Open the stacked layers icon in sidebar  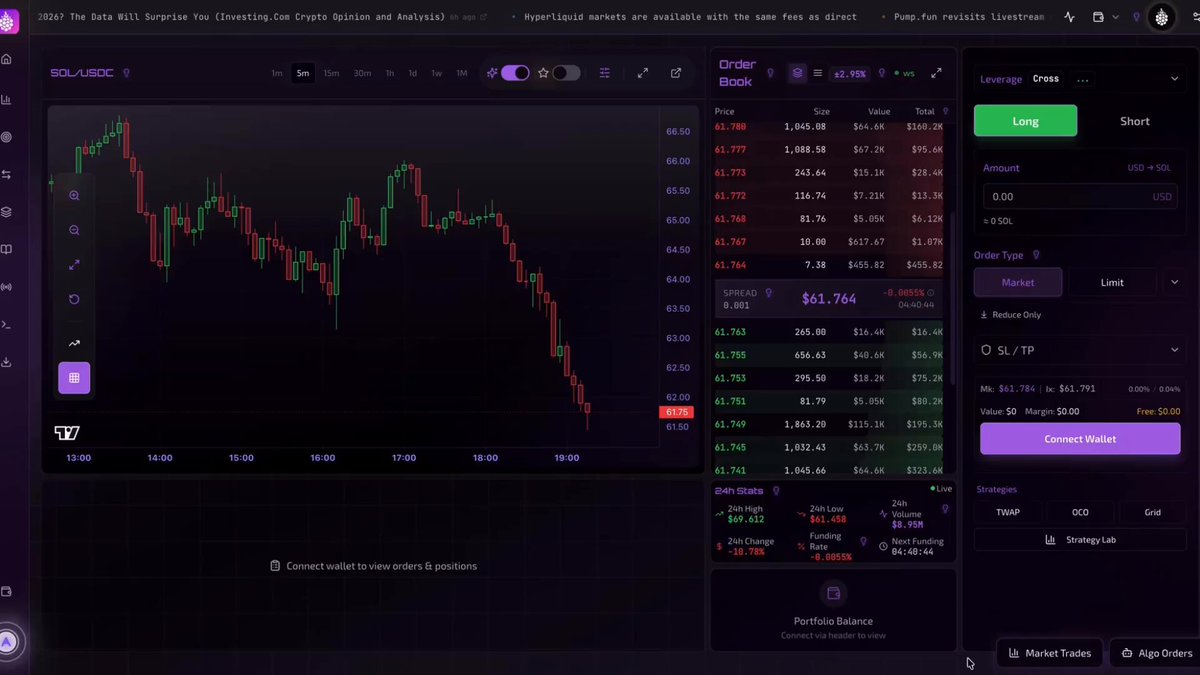6,212
